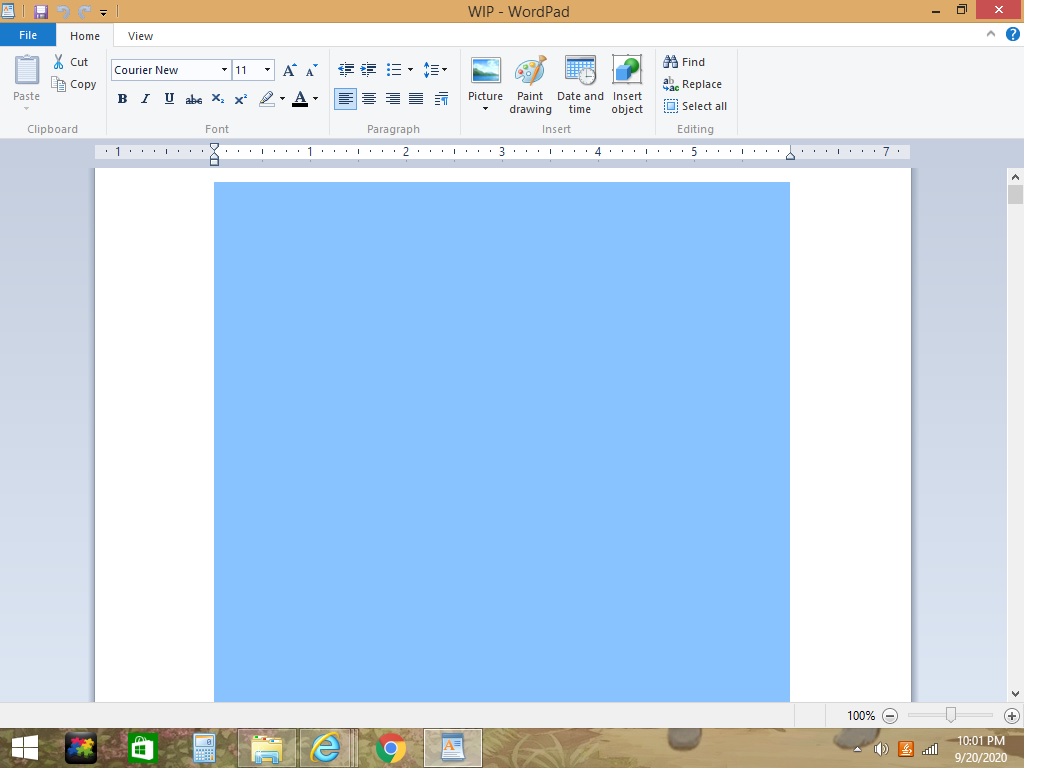The width and height of the screenshot is (1043, 782).
Task: Expand font color dropdown arrow
Action: [315, 100]
